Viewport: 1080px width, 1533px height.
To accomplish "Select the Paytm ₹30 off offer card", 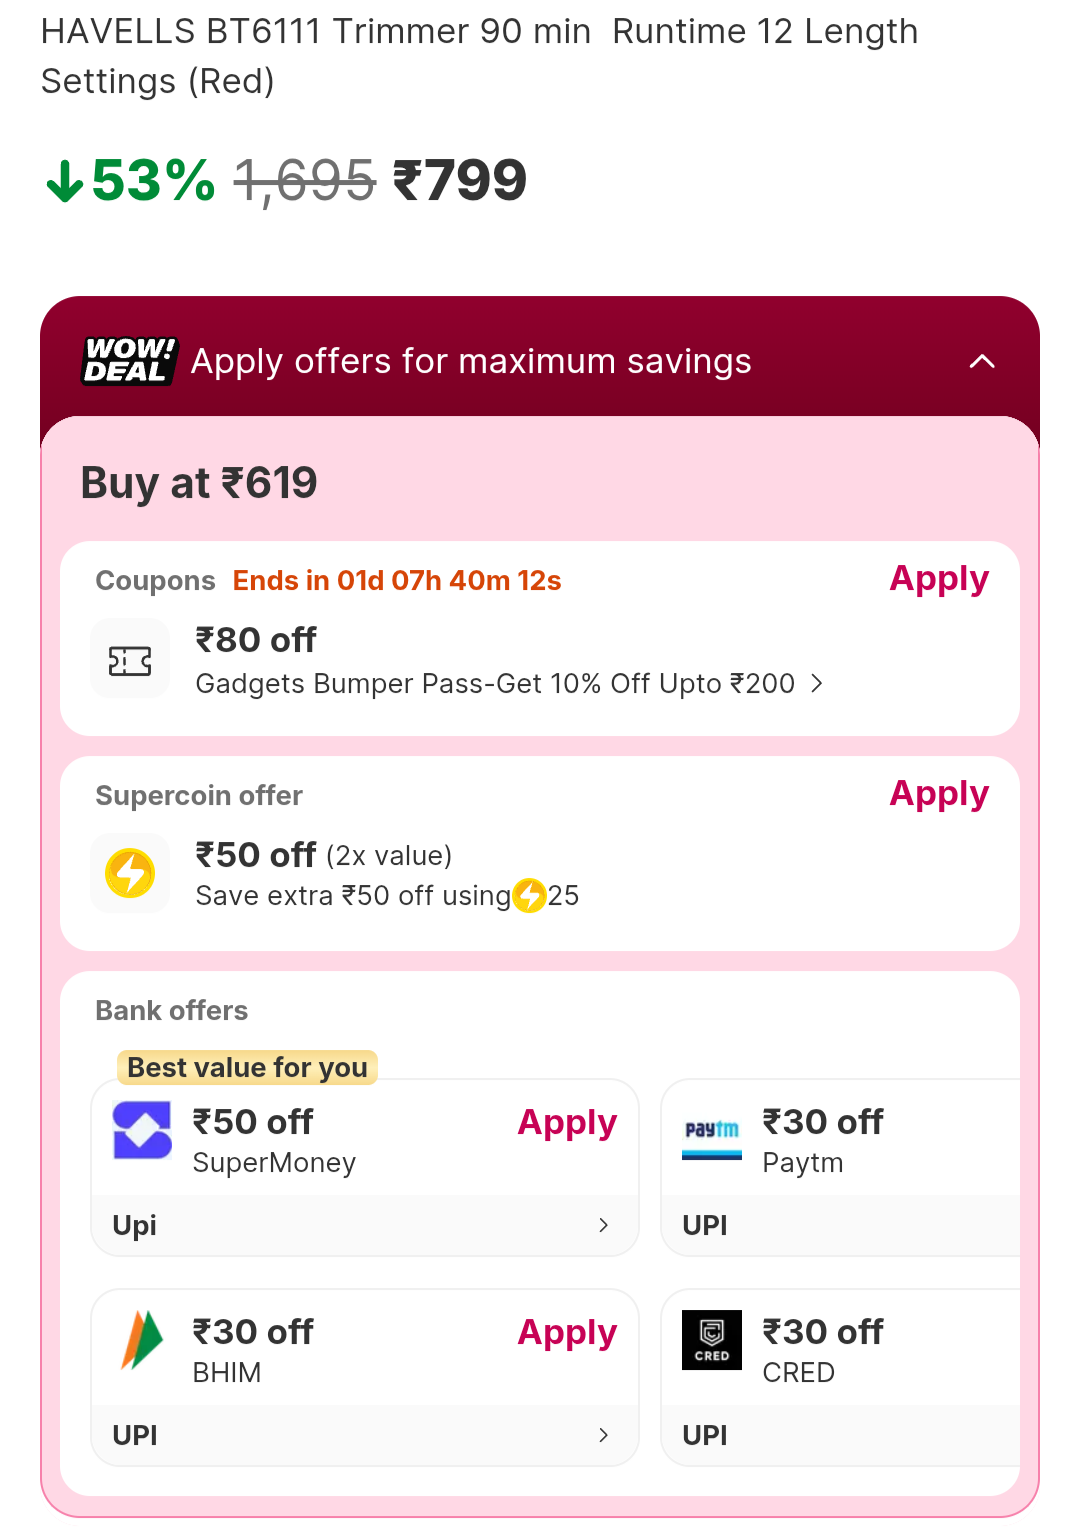I will click(840, 1141).
